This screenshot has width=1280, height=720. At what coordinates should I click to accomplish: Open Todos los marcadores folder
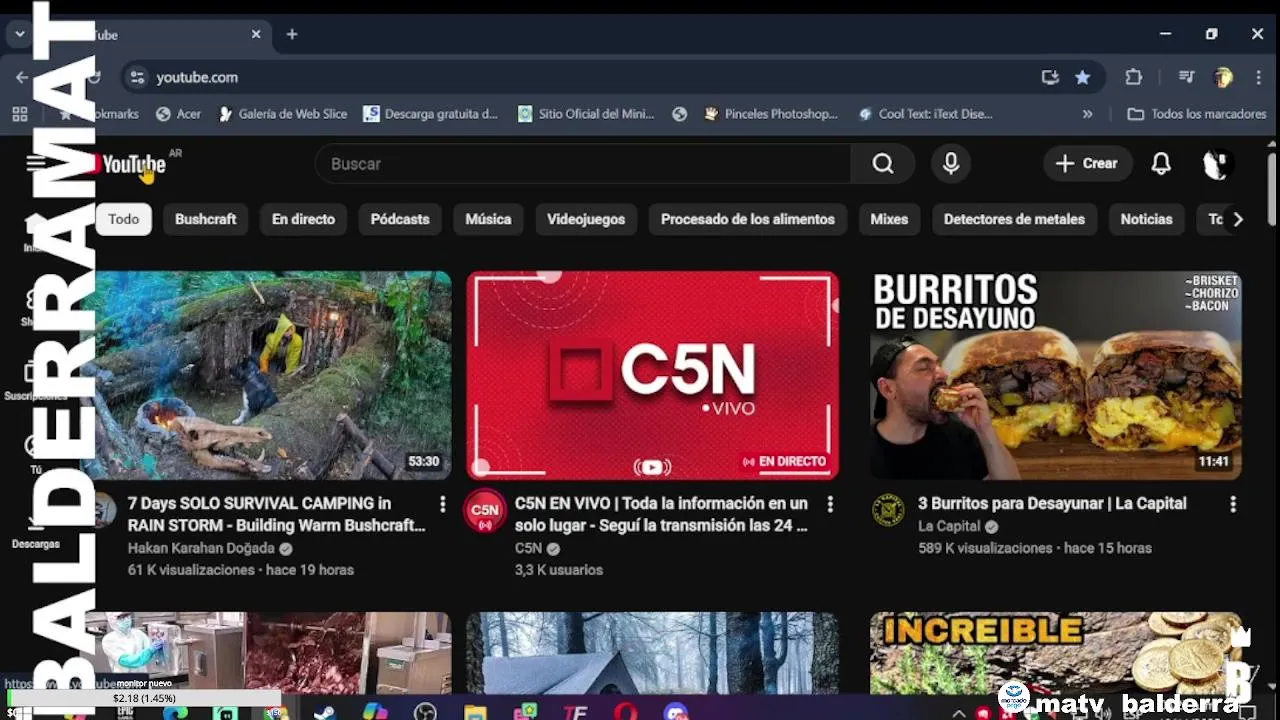(x=1197, y=114)
